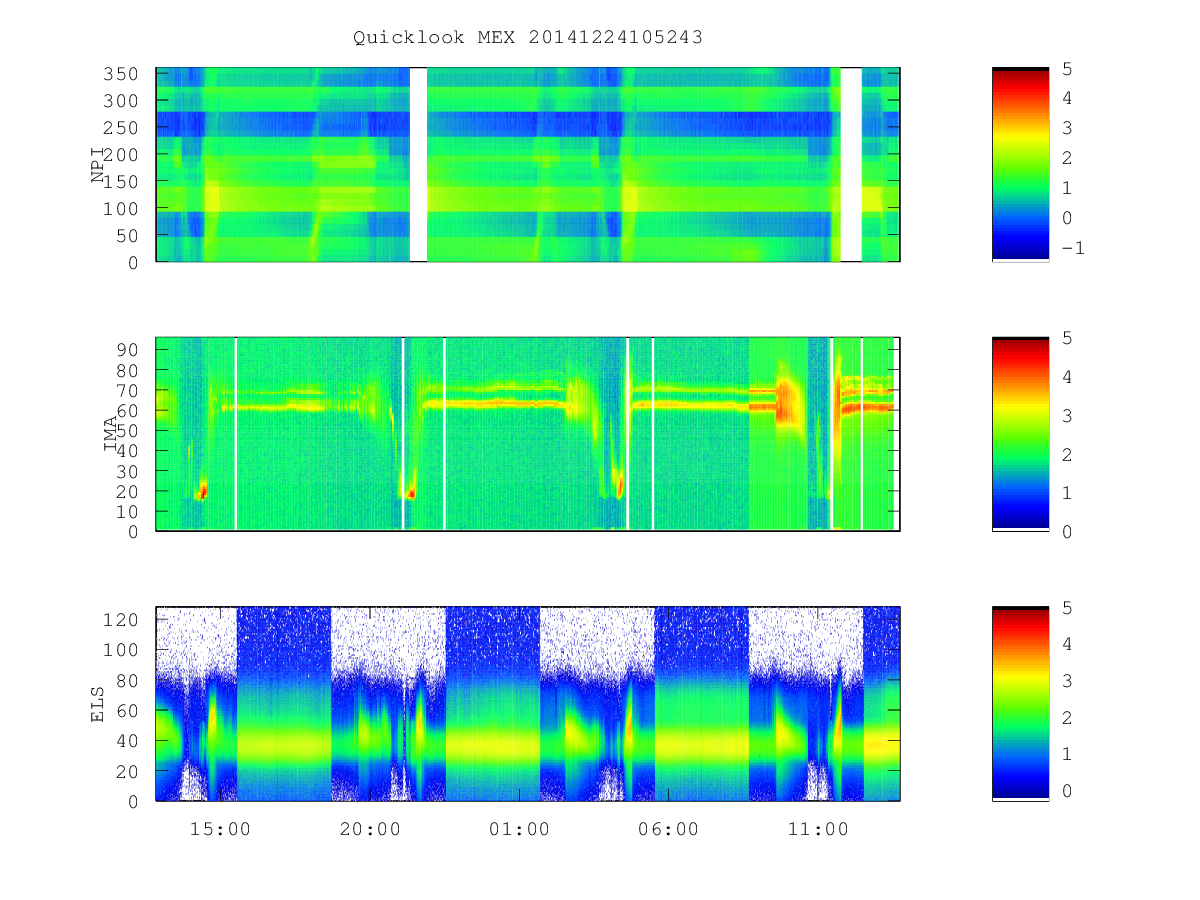Select the ELS axis label
The image size is (1200, 900).
pos(98,704)
